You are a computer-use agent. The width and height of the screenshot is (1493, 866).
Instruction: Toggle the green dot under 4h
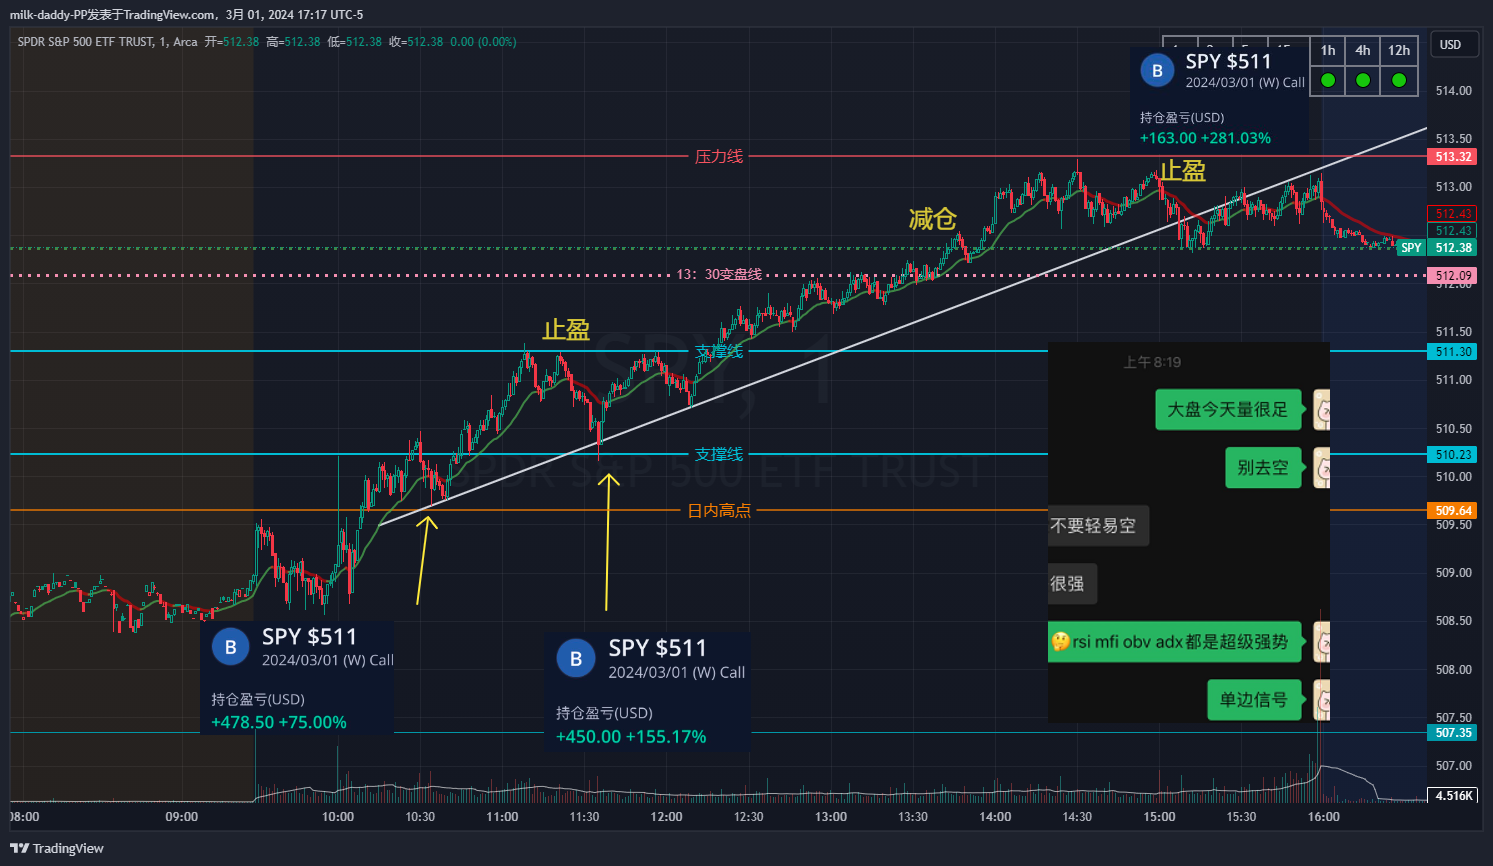click(1363, 80)
